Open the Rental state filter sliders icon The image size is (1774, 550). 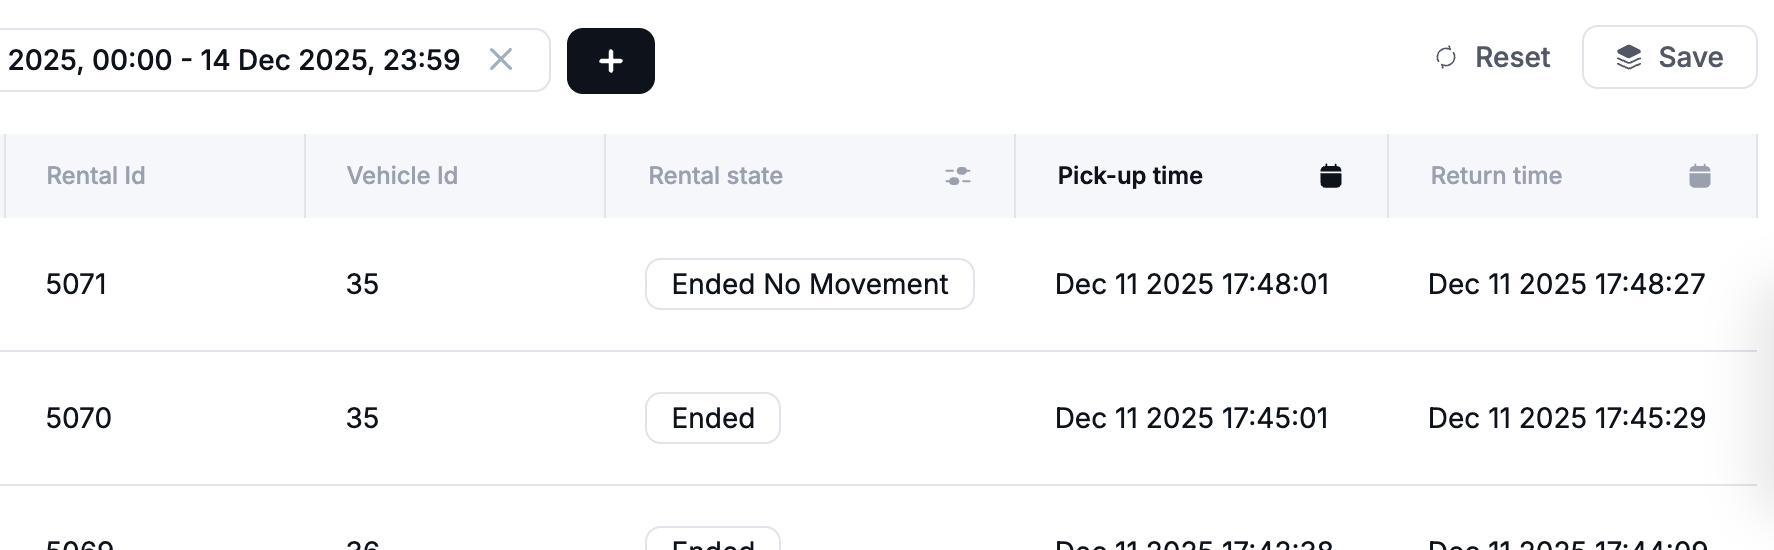click(x=958, y=176)
